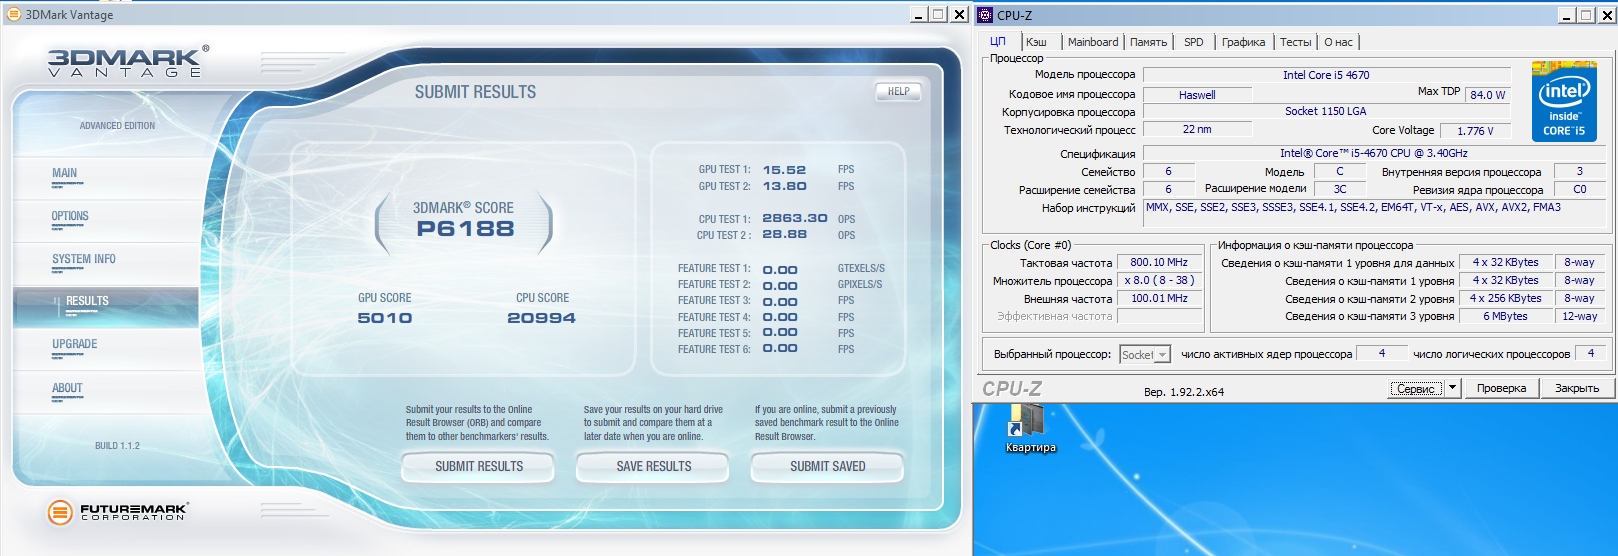Open the MAIN section in 3DMark
This screenshot has height=556, width=1618.
click(64, 173)
